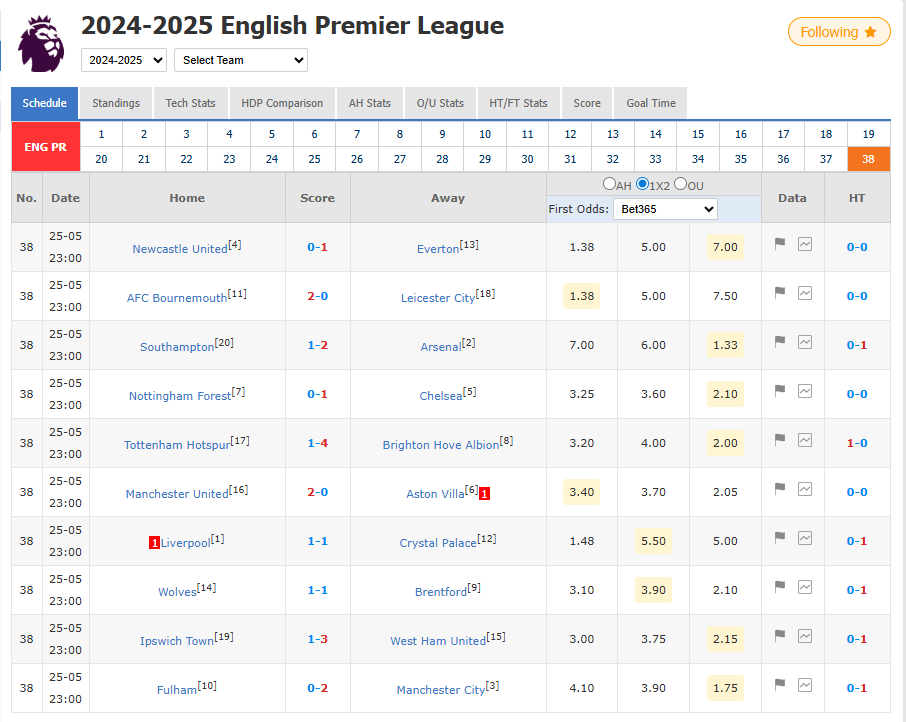Select the AH odds radio button

point(609,184)
